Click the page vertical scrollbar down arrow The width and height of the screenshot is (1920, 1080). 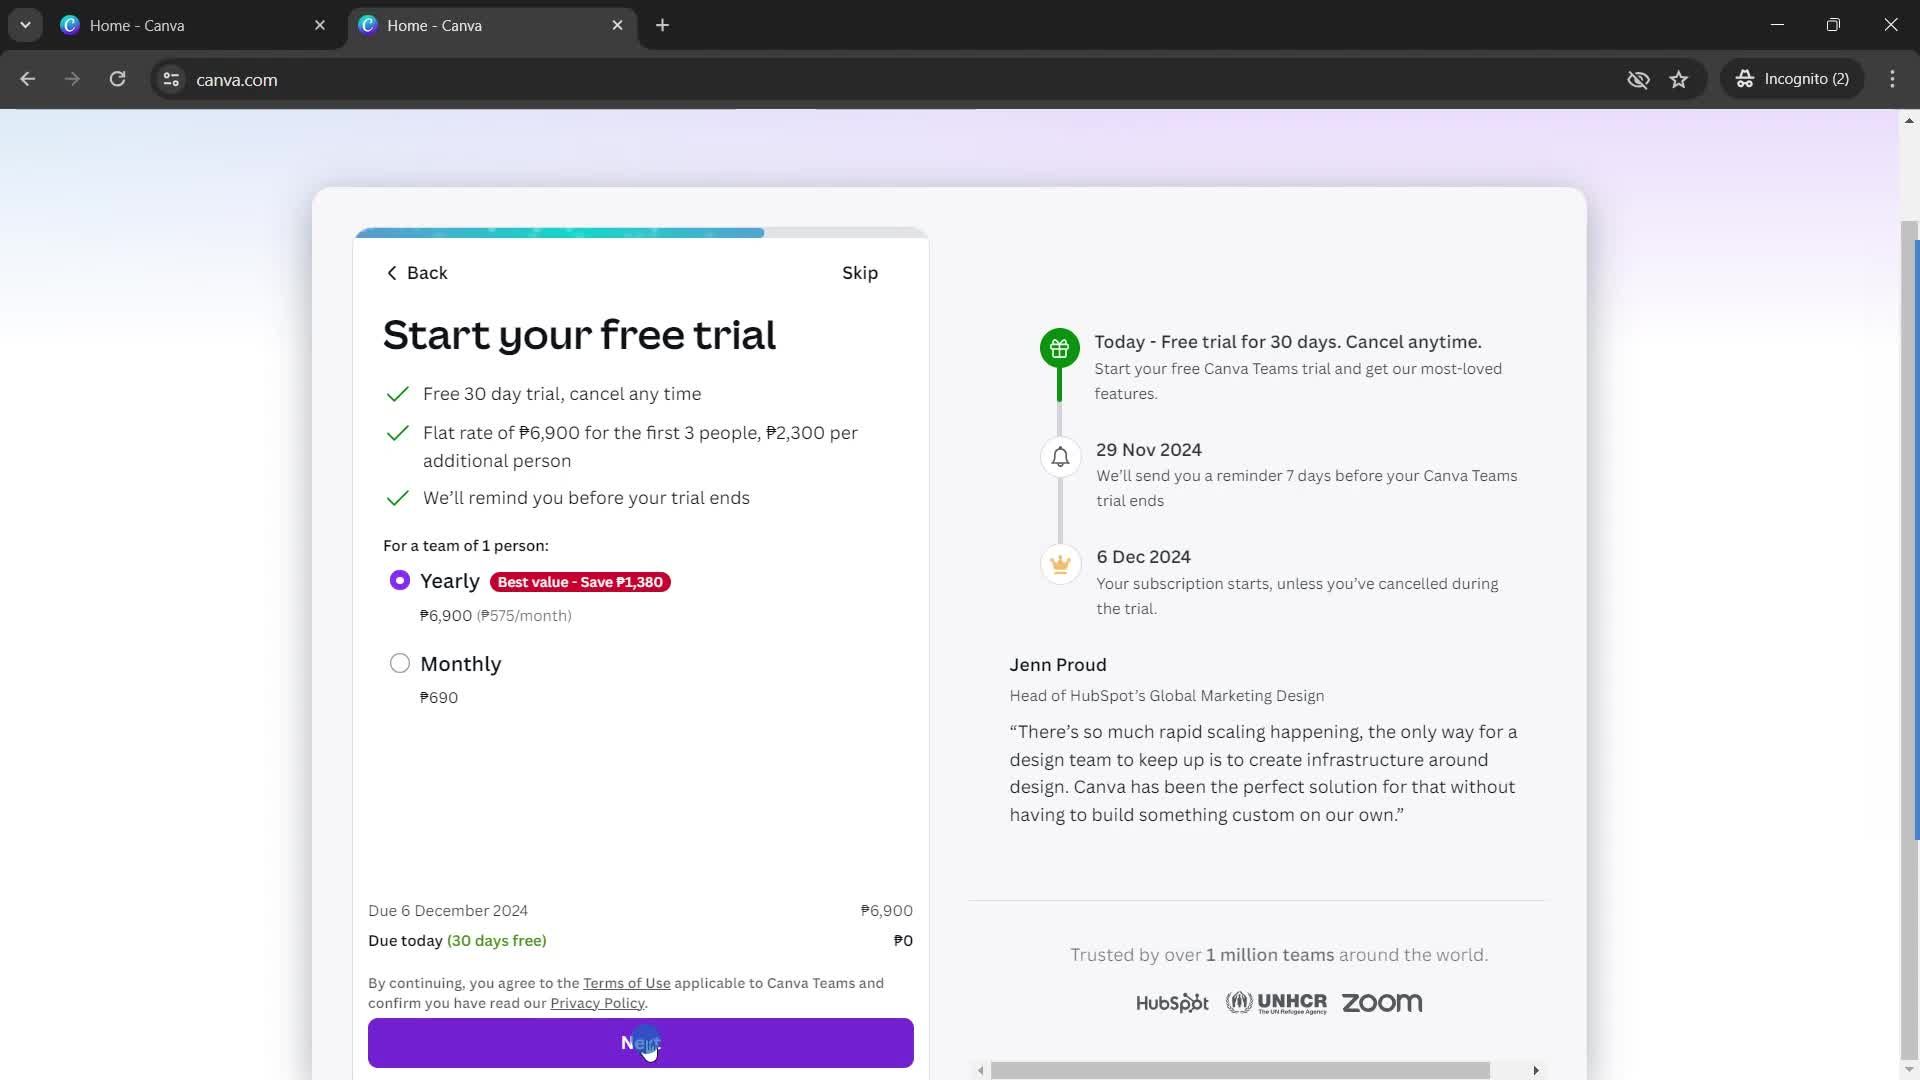coord(1909,1070)
